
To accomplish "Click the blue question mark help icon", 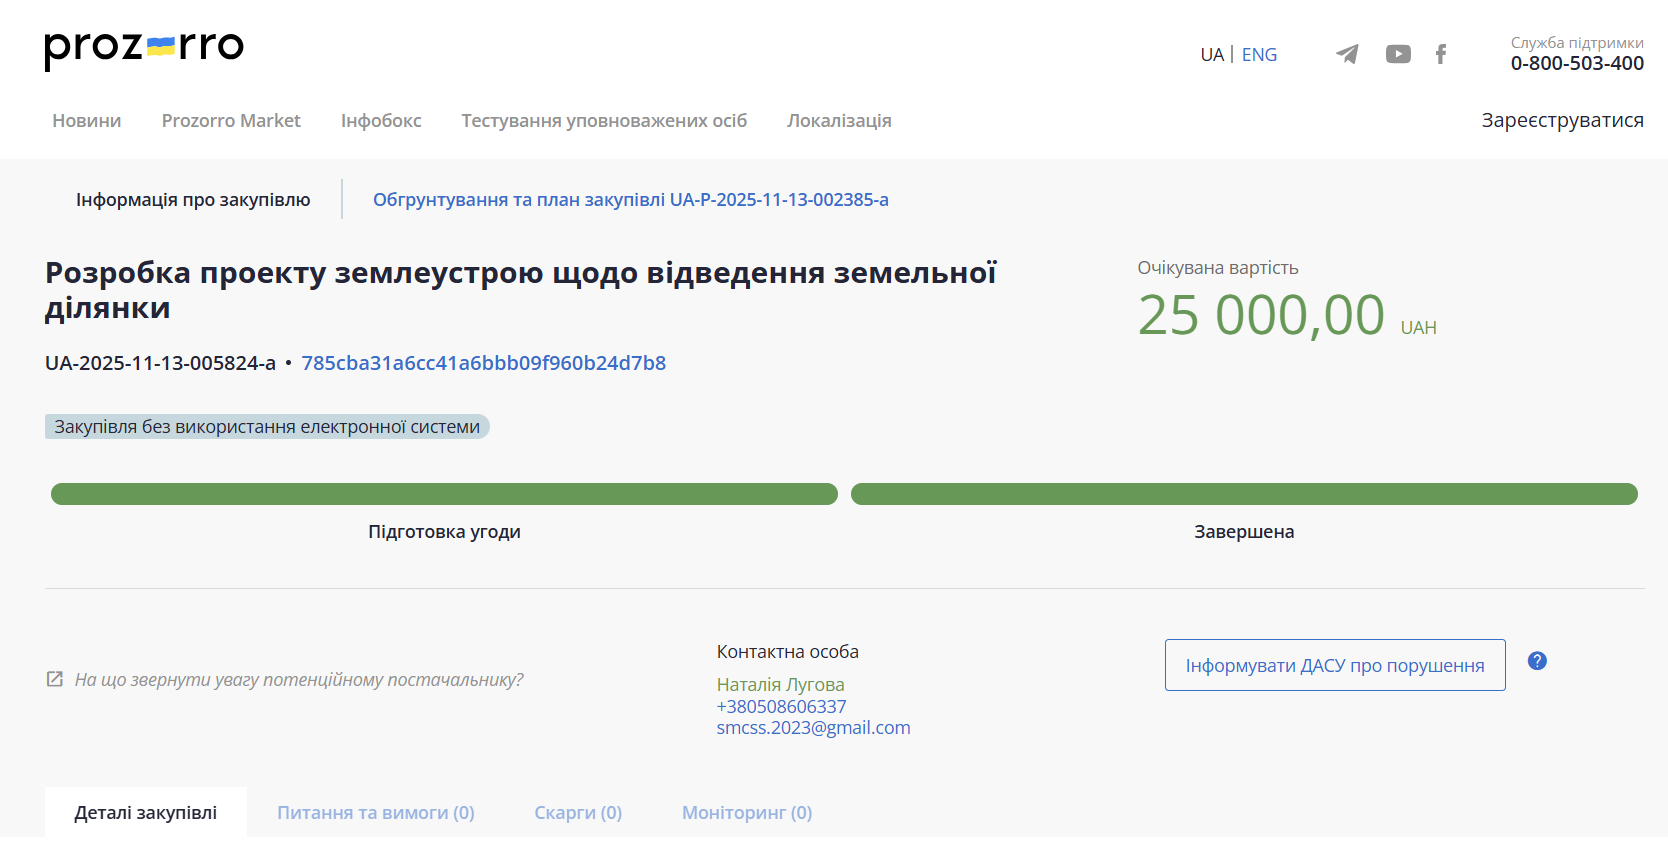I will 1537,661.
